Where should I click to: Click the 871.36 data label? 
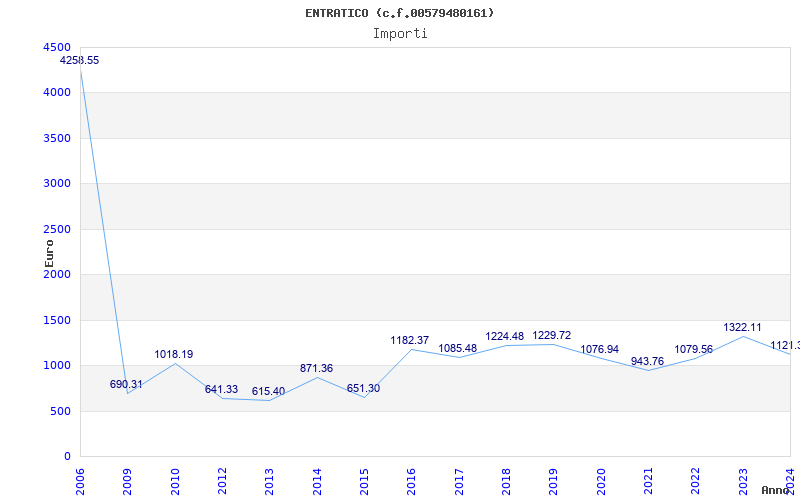click(316, 368)
